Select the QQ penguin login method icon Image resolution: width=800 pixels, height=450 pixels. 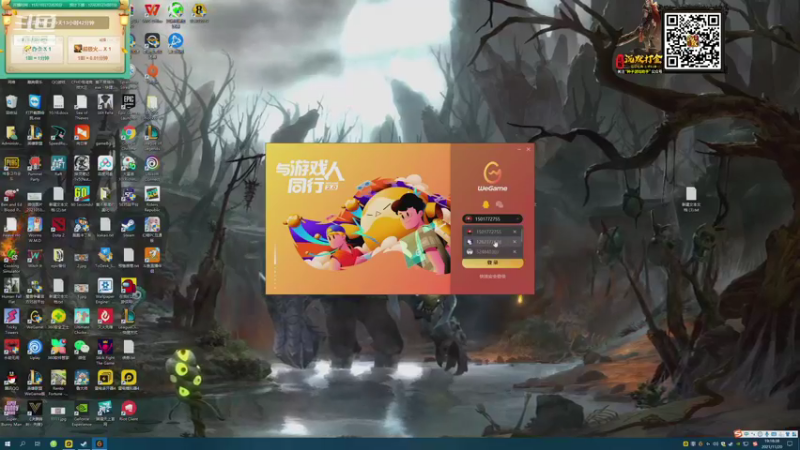pos(485,205)
